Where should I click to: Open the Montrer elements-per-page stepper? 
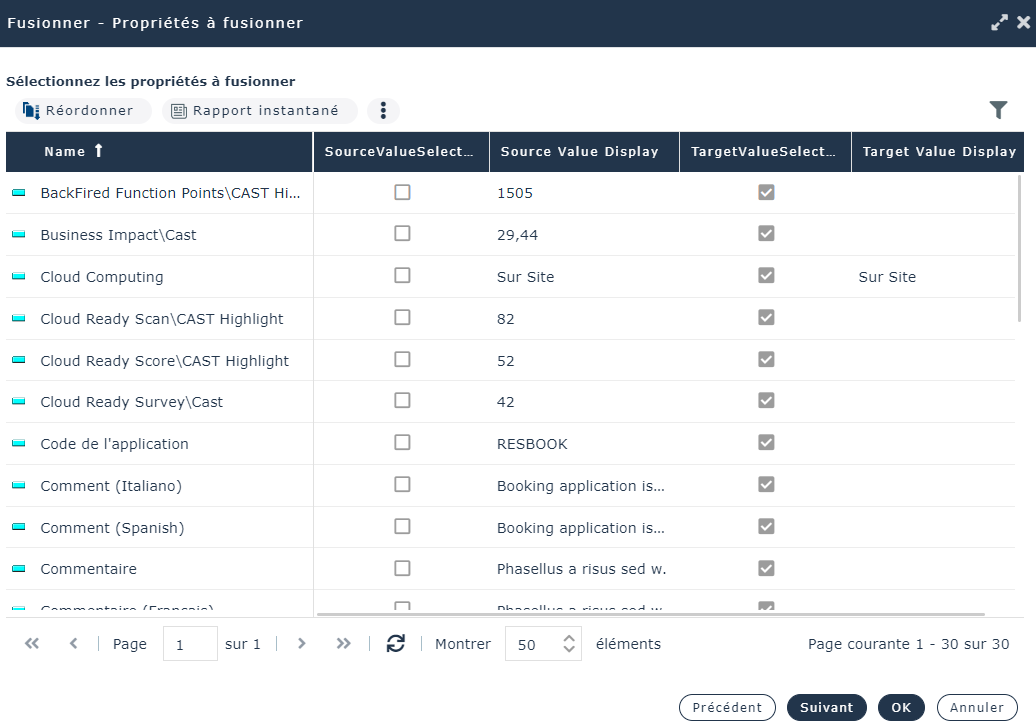coord(569,644)
